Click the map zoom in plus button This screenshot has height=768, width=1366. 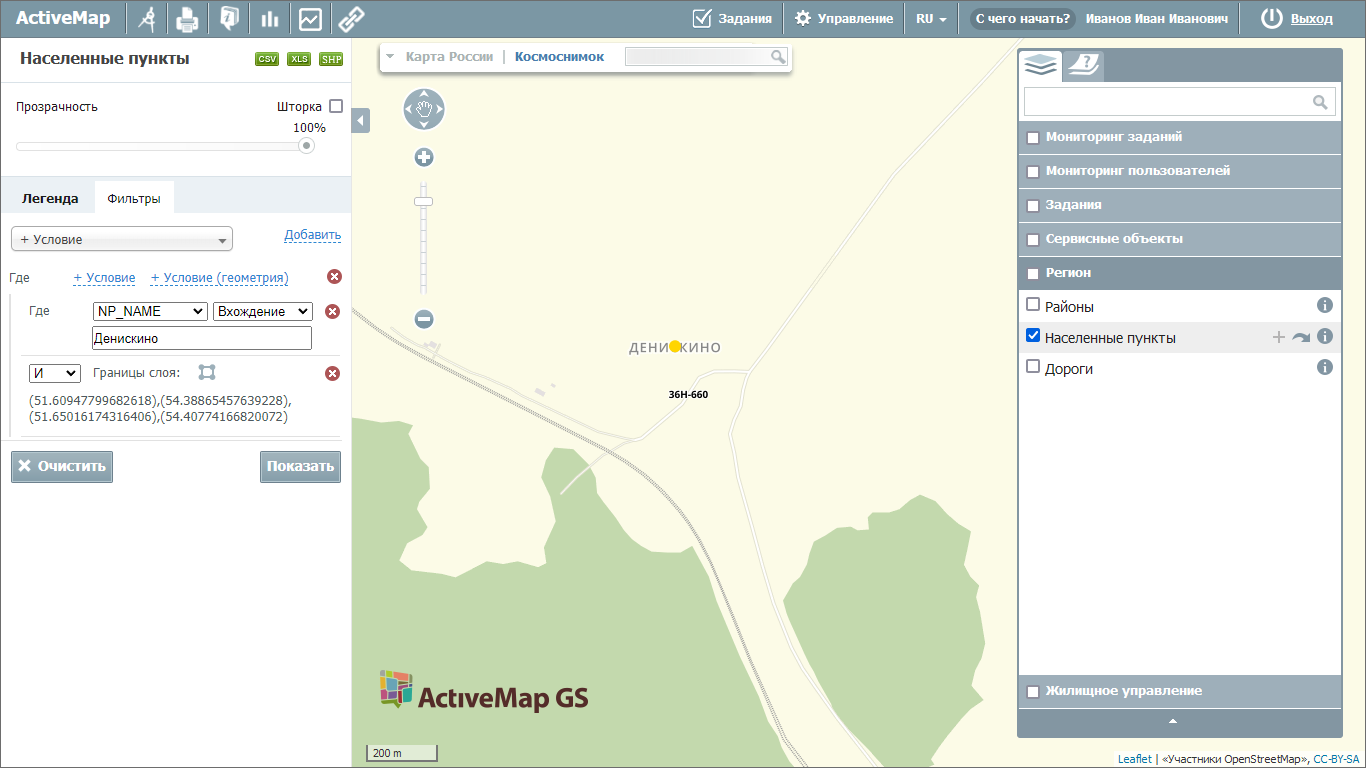coord(424,157)
